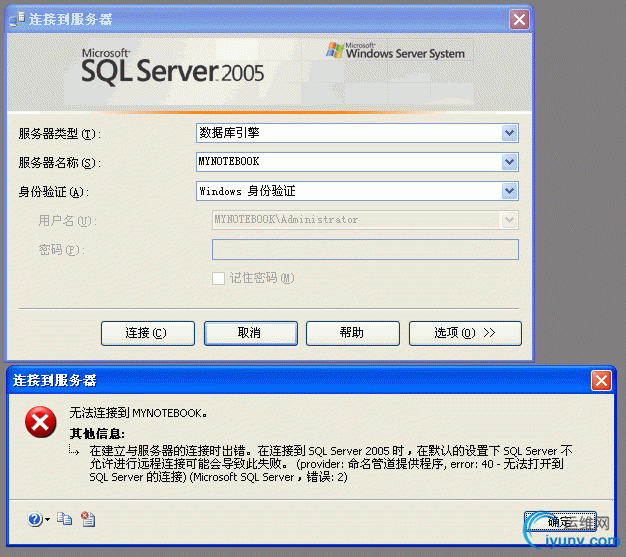Viewport: 626px width, 557px height.
Task: Click the additional-info tree arrow icon
Action: coord(74,450)
